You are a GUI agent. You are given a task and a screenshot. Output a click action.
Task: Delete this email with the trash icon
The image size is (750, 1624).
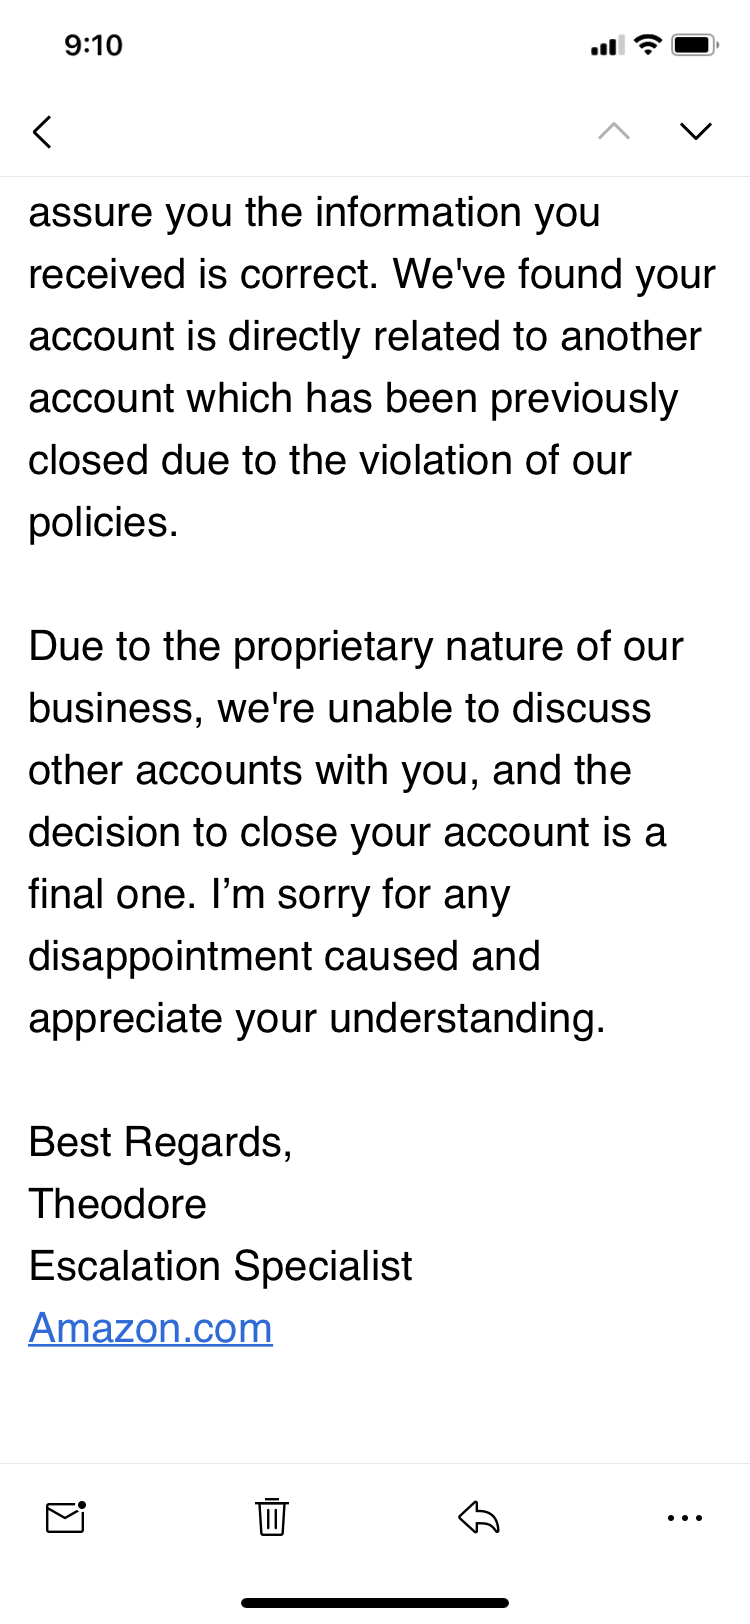[271, 1517]
